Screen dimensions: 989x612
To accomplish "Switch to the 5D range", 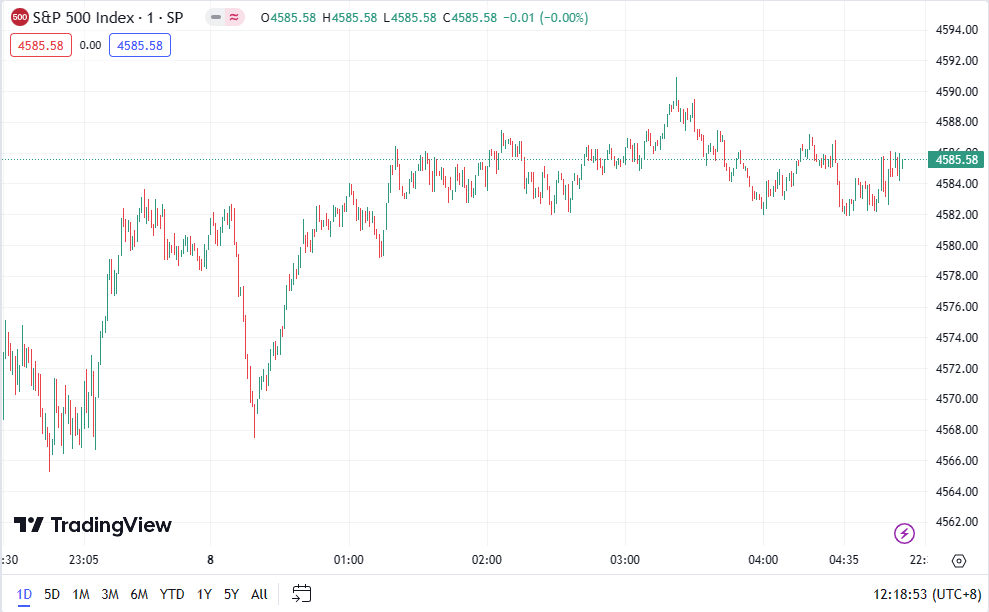I will pos(52,594).
